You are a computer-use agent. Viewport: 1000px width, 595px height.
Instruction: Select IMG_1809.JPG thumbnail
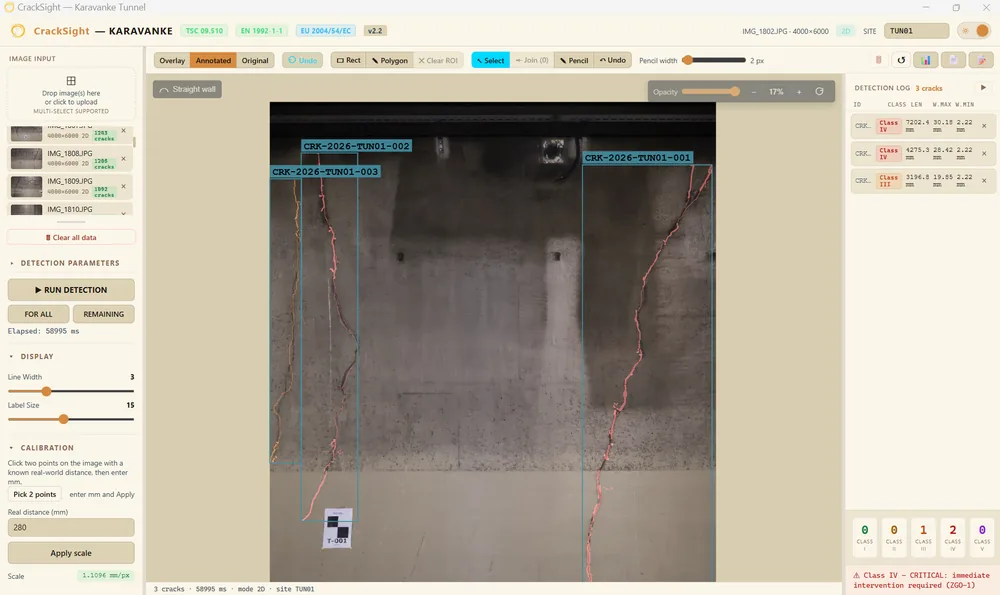tap(26, 186)
